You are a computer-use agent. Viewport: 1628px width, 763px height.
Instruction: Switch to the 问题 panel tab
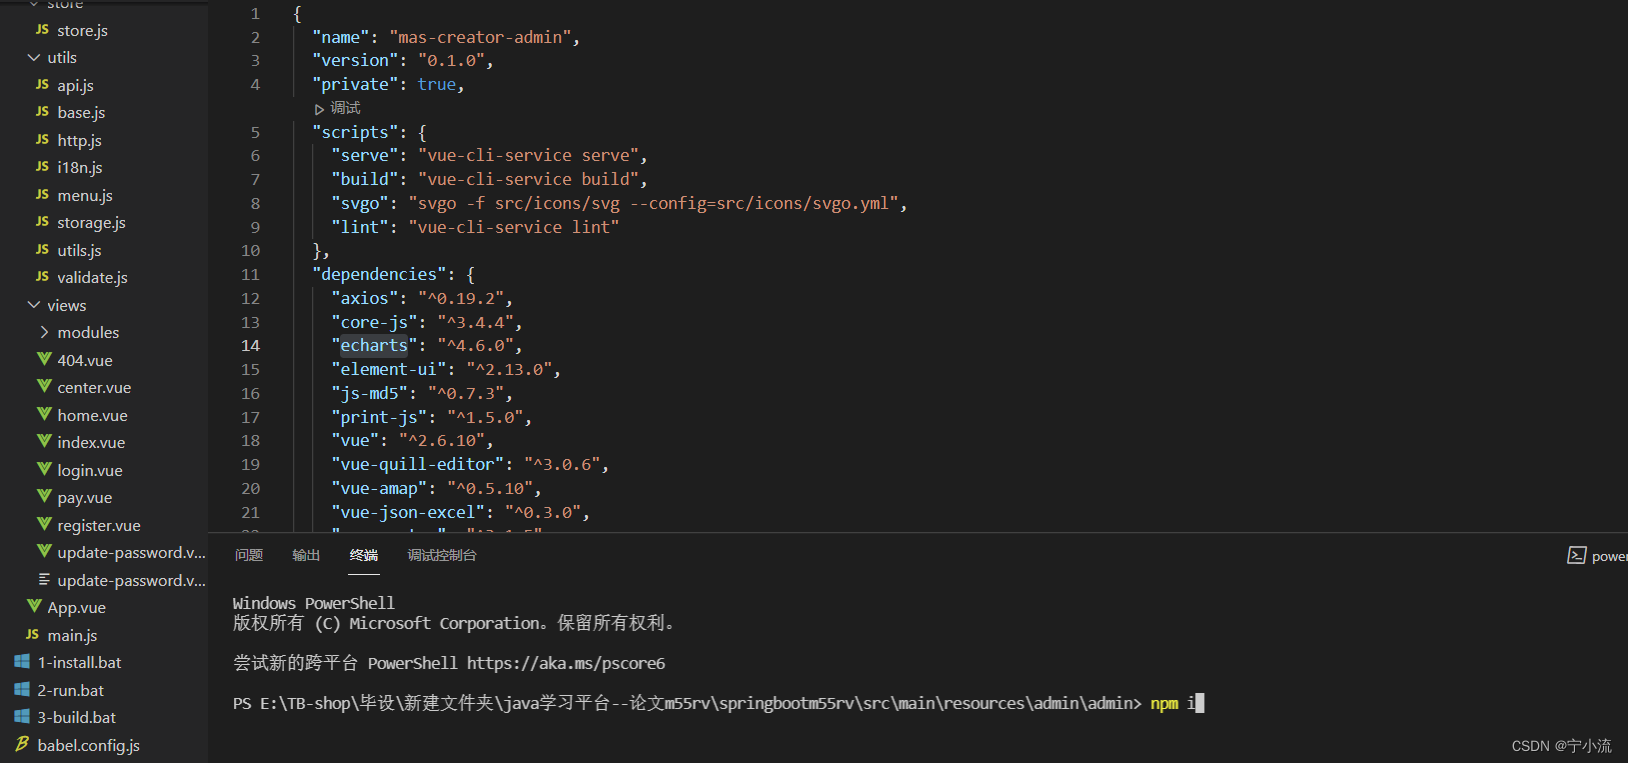pos(249,555)
